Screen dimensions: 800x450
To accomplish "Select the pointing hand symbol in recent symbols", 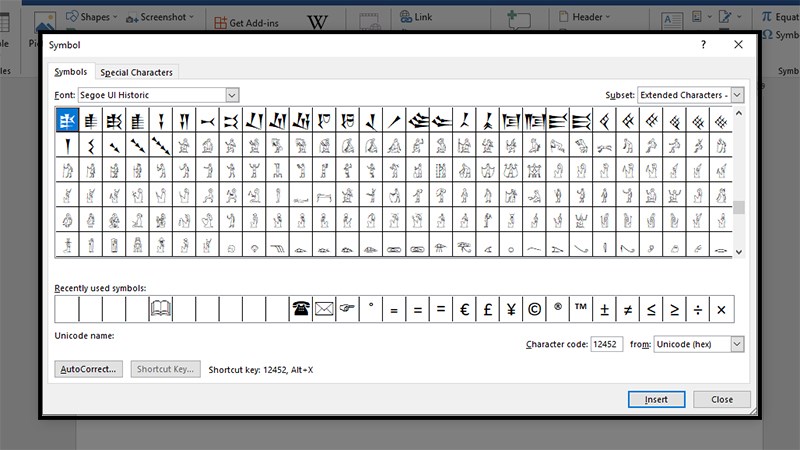I will tap(347, 309).
